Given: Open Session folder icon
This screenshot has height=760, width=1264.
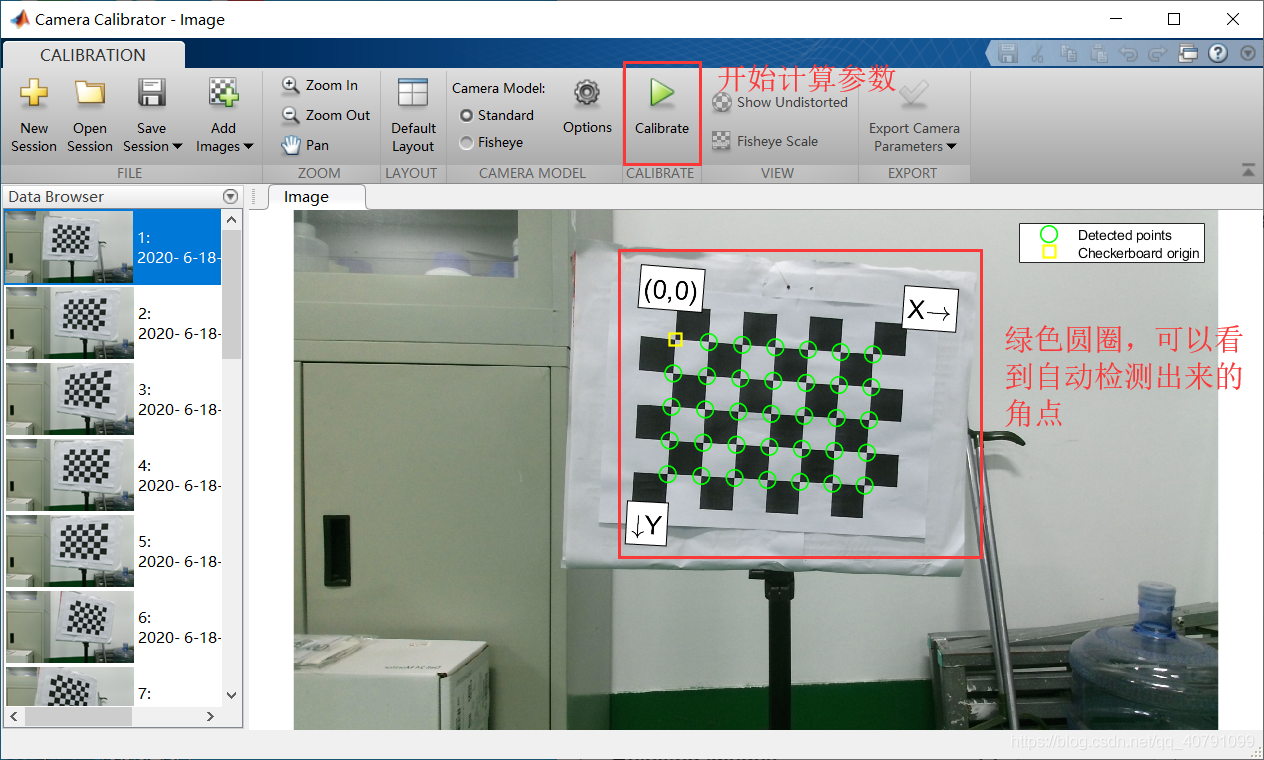Looking at the screenshot, I should tap(90, 93).
